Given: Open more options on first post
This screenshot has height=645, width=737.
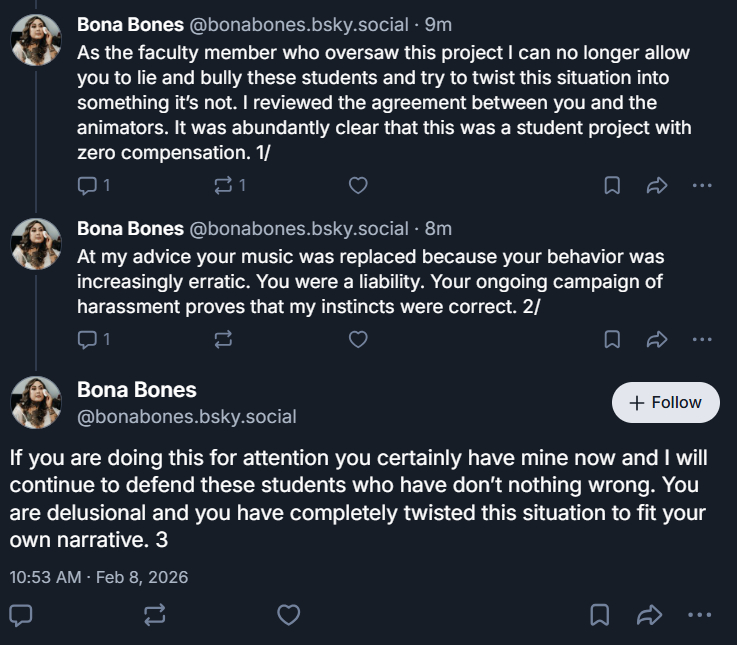Looking at the screenshot, I should (x=702, y=185).
